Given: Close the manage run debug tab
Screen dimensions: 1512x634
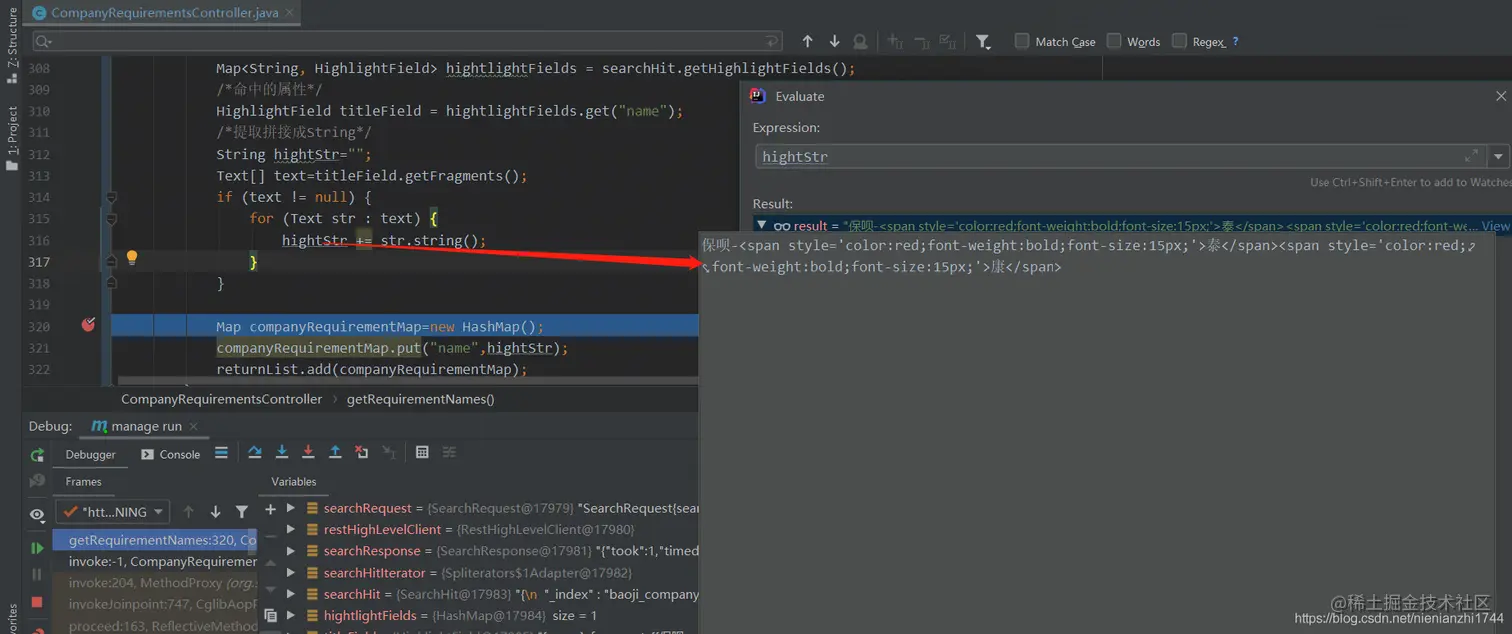Looking at the screenshot, I should pyautogui.click(x=194, y=427).
